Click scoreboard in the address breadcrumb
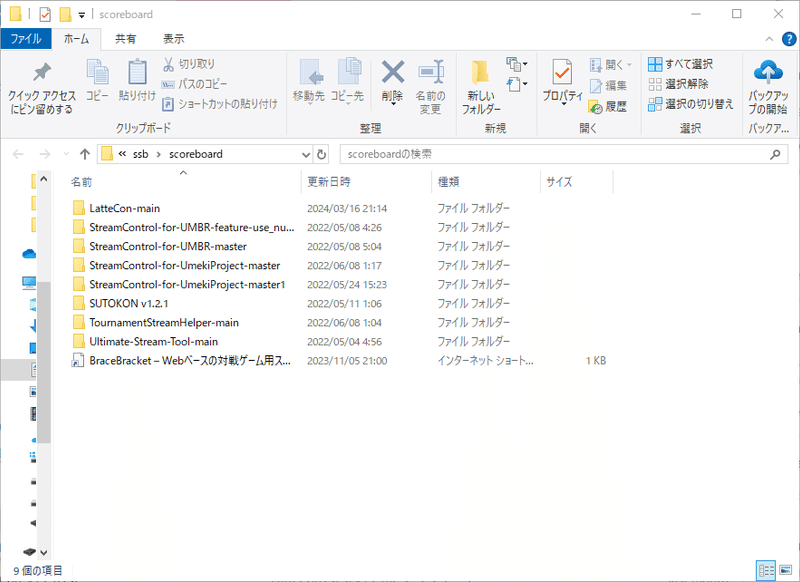This screenshot has height=582, width=800. click(x=196, y=154)
